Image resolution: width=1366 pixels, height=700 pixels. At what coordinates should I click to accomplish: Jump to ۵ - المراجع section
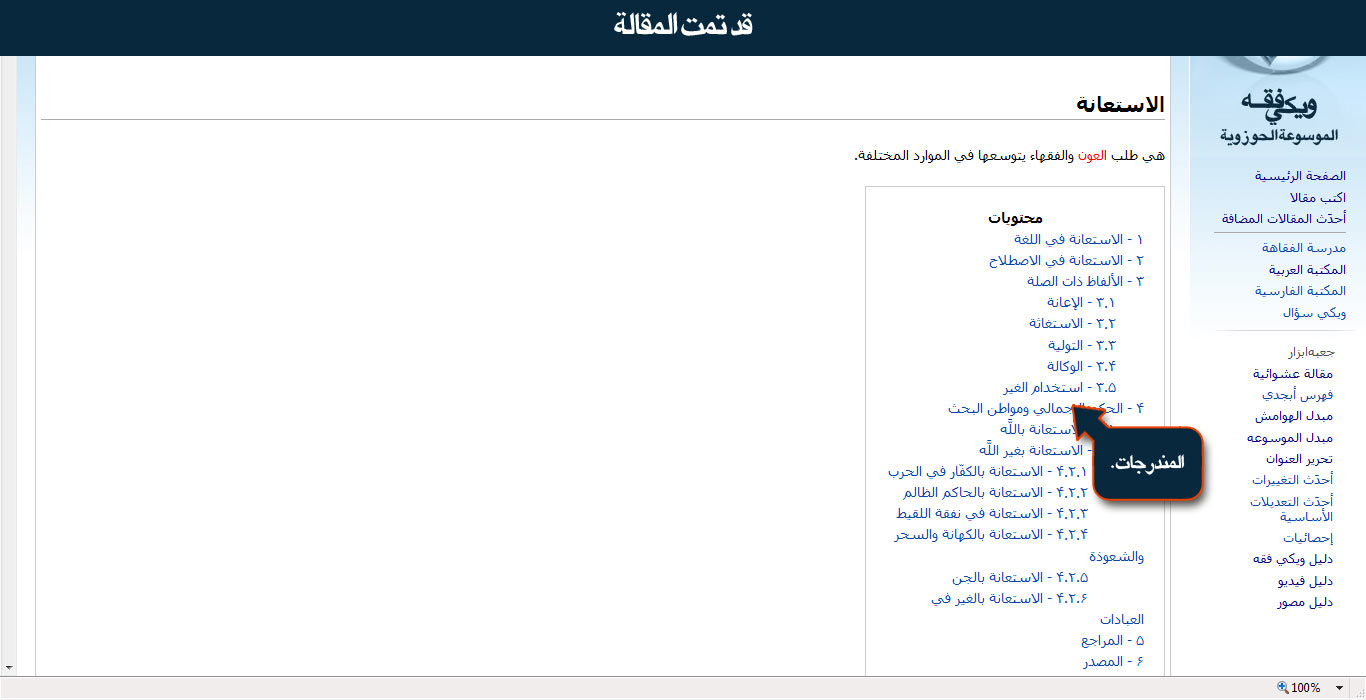(x=1112, y=641)
